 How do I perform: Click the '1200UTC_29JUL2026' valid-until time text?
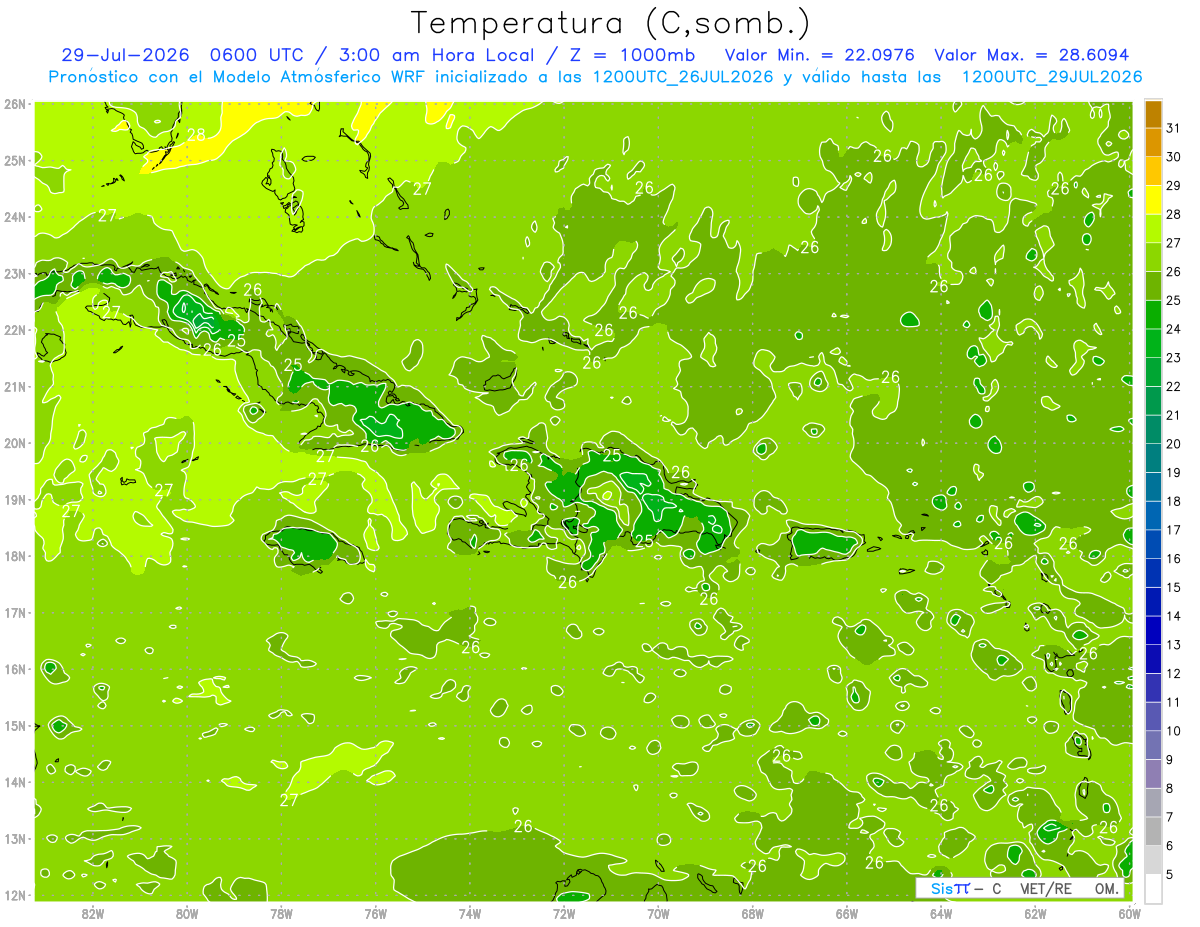pos(1051,77)
